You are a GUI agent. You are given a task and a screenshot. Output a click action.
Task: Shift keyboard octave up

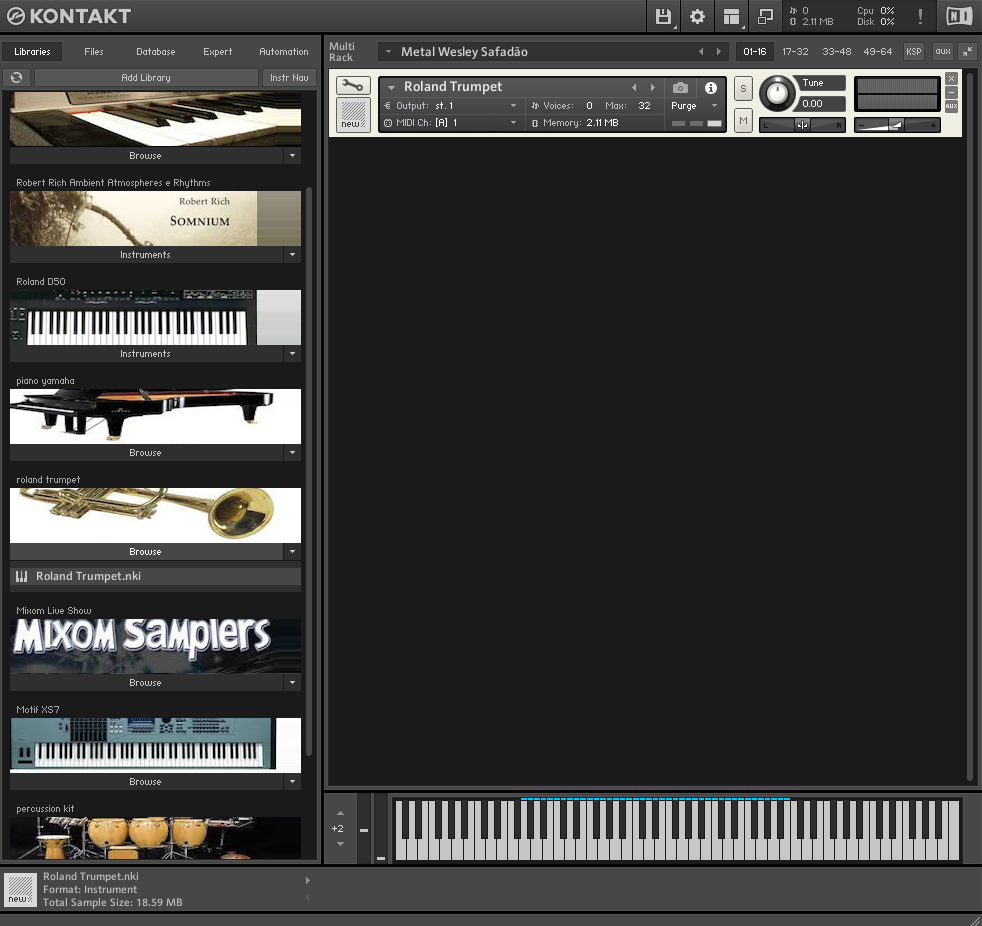tap(340, 813)
